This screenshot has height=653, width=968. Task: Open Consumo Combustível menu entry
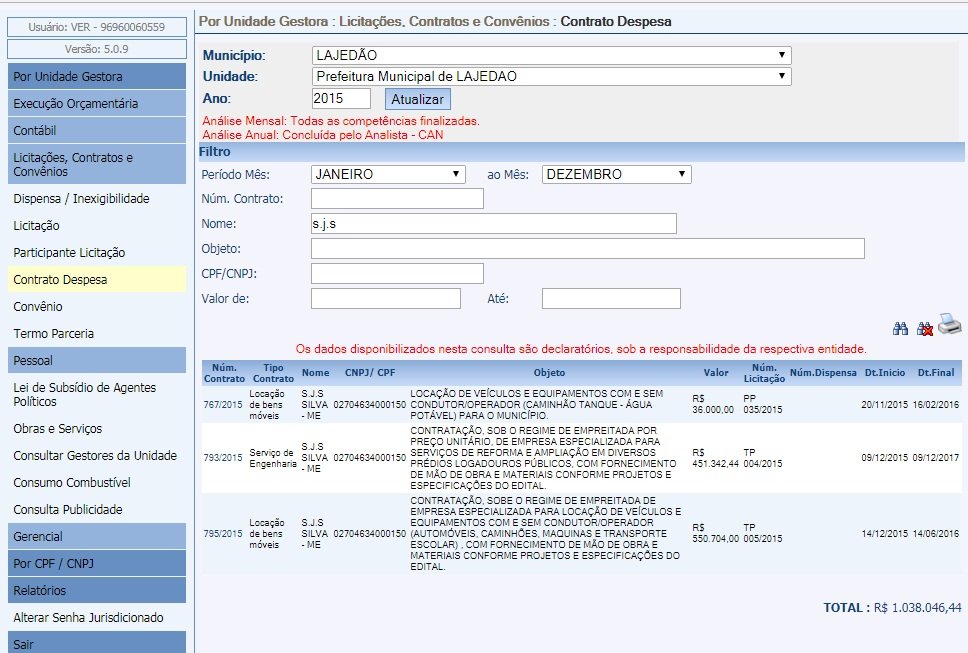click(72, 483)
